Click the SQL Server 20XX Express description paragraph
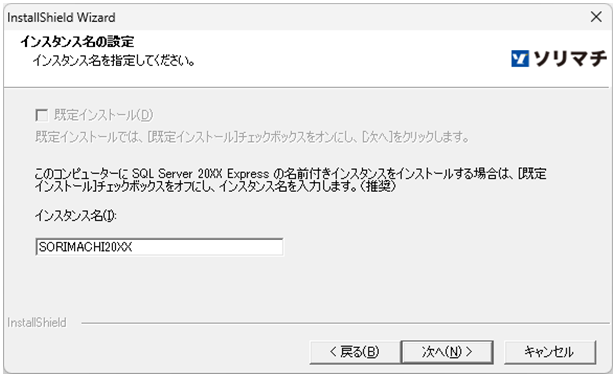This screenshot has width=616, height=377. coord(290,179)
